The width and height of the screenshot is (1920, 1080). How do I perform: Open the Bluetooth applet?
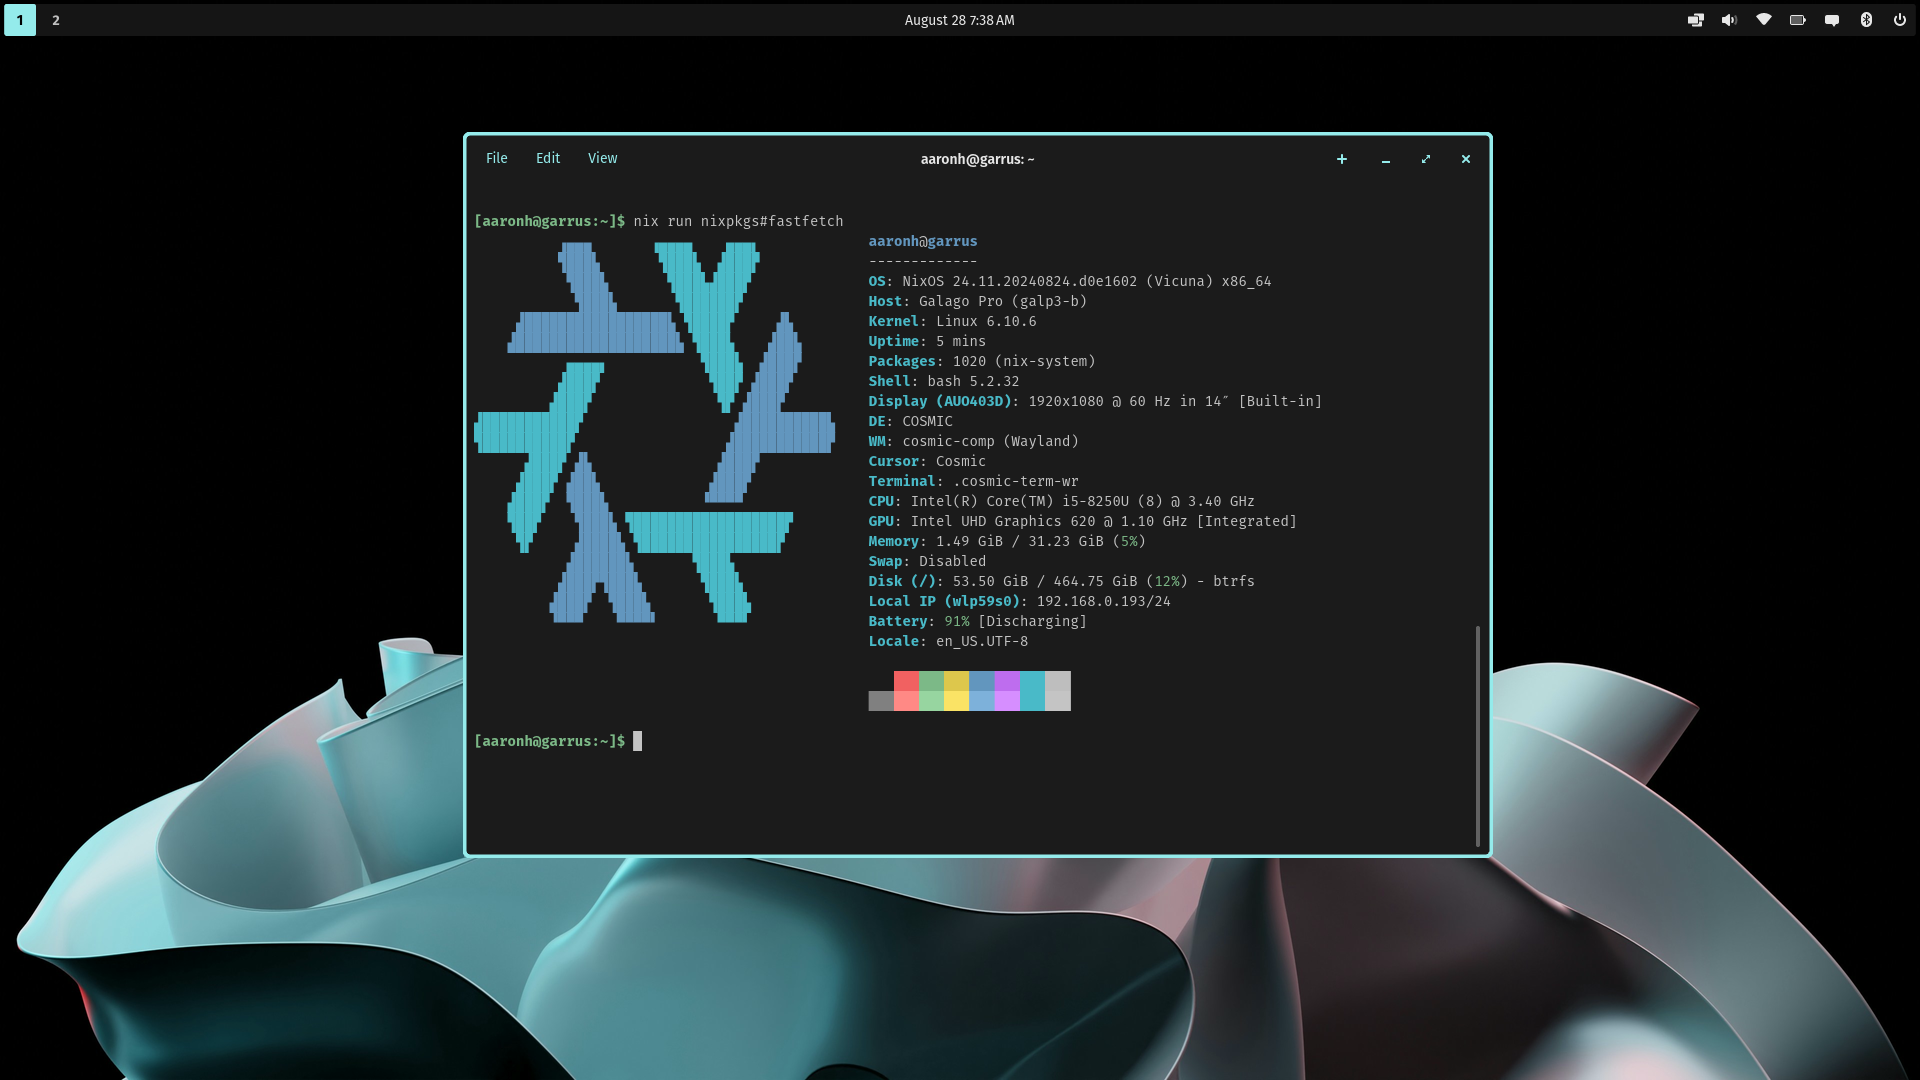tap(1866, 20)
